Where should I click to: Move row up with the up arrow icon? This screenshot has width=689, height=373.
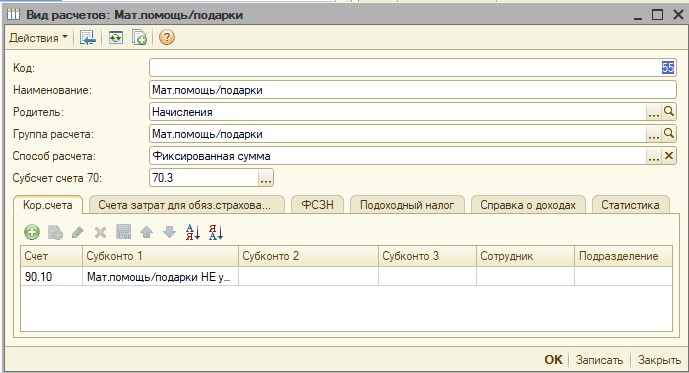pos(146,232)
